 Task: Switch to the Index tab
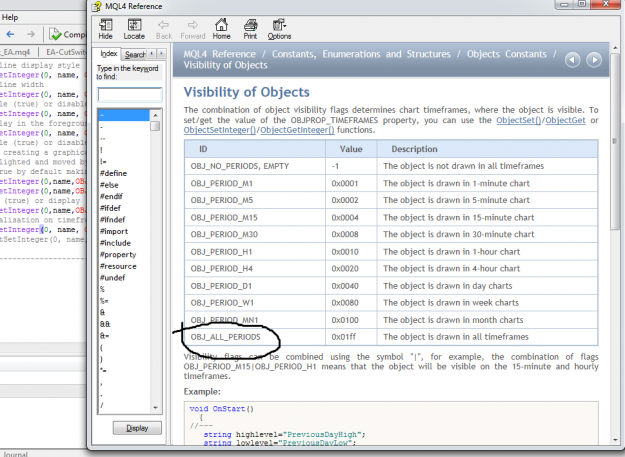pos(108,53)
